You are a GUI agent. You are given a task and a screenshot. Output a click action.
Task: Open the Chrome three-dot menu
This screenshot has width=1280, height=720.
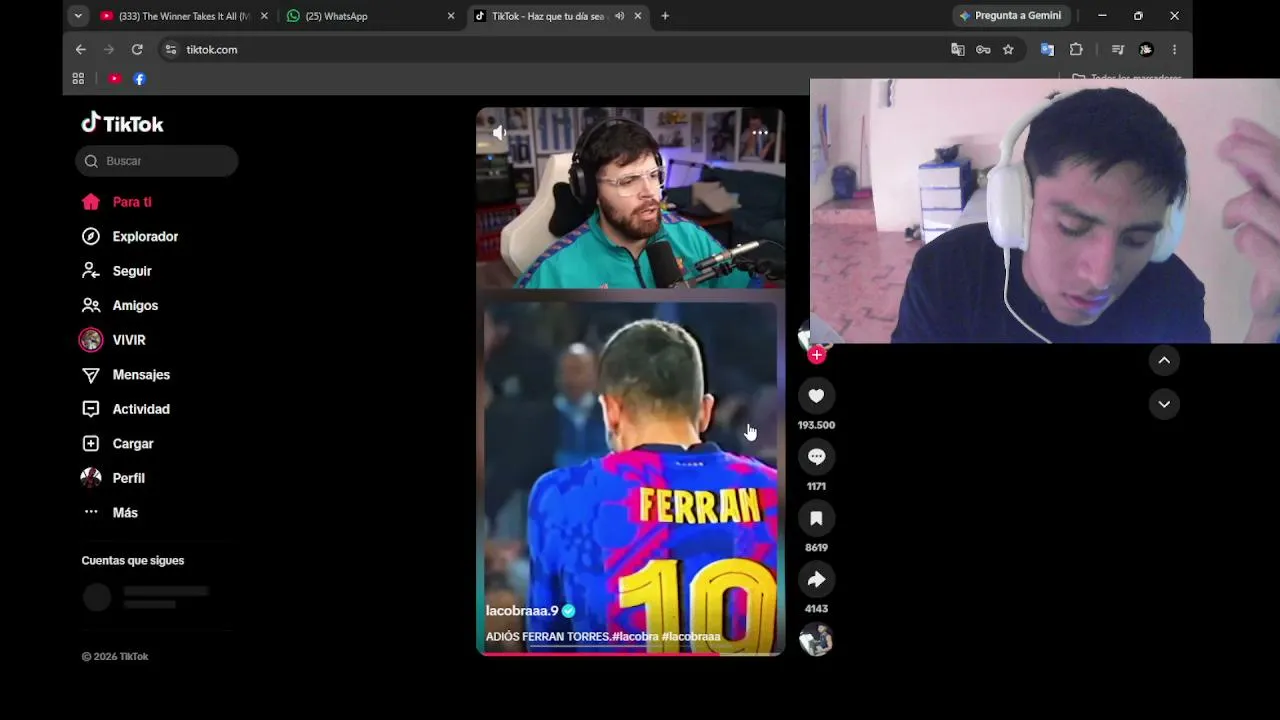1174,50
